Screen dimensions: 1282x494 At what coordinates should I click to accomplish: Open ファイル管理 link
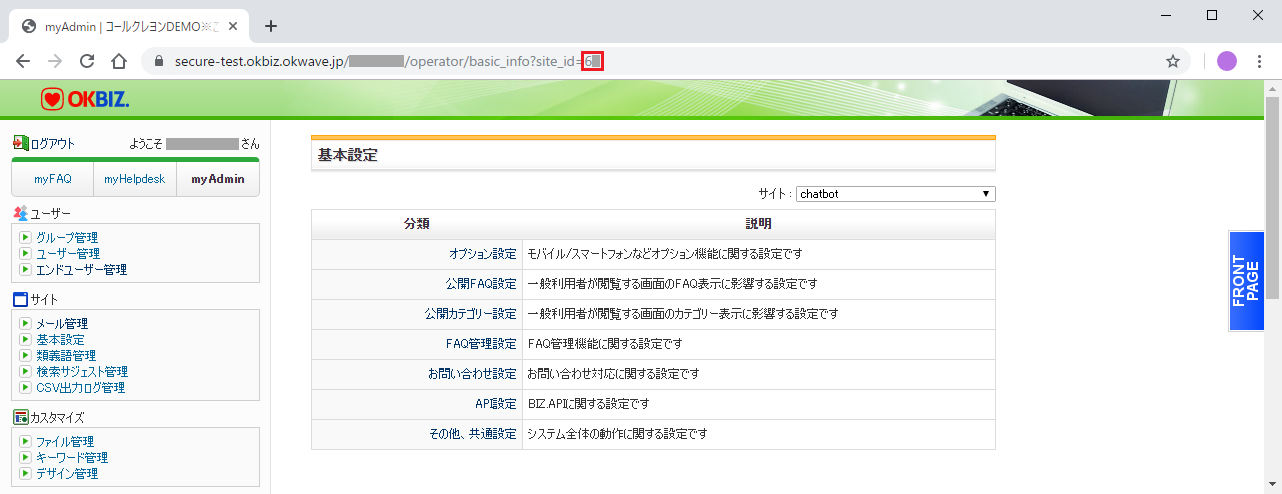(65, 442)
